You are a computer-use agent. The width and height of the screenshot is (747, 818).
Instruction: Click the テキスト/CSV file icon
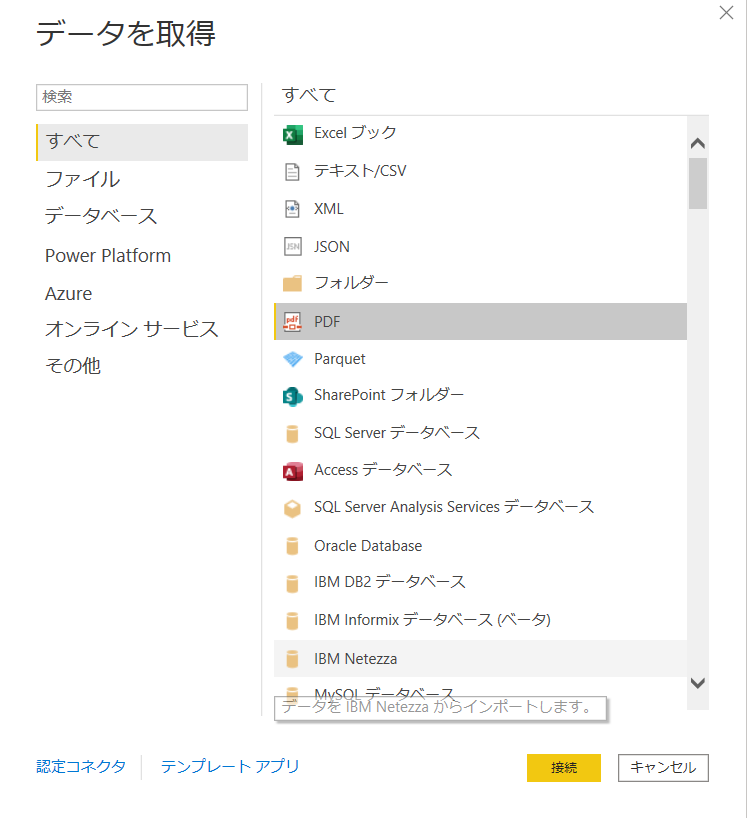click(x=292, y=172)
